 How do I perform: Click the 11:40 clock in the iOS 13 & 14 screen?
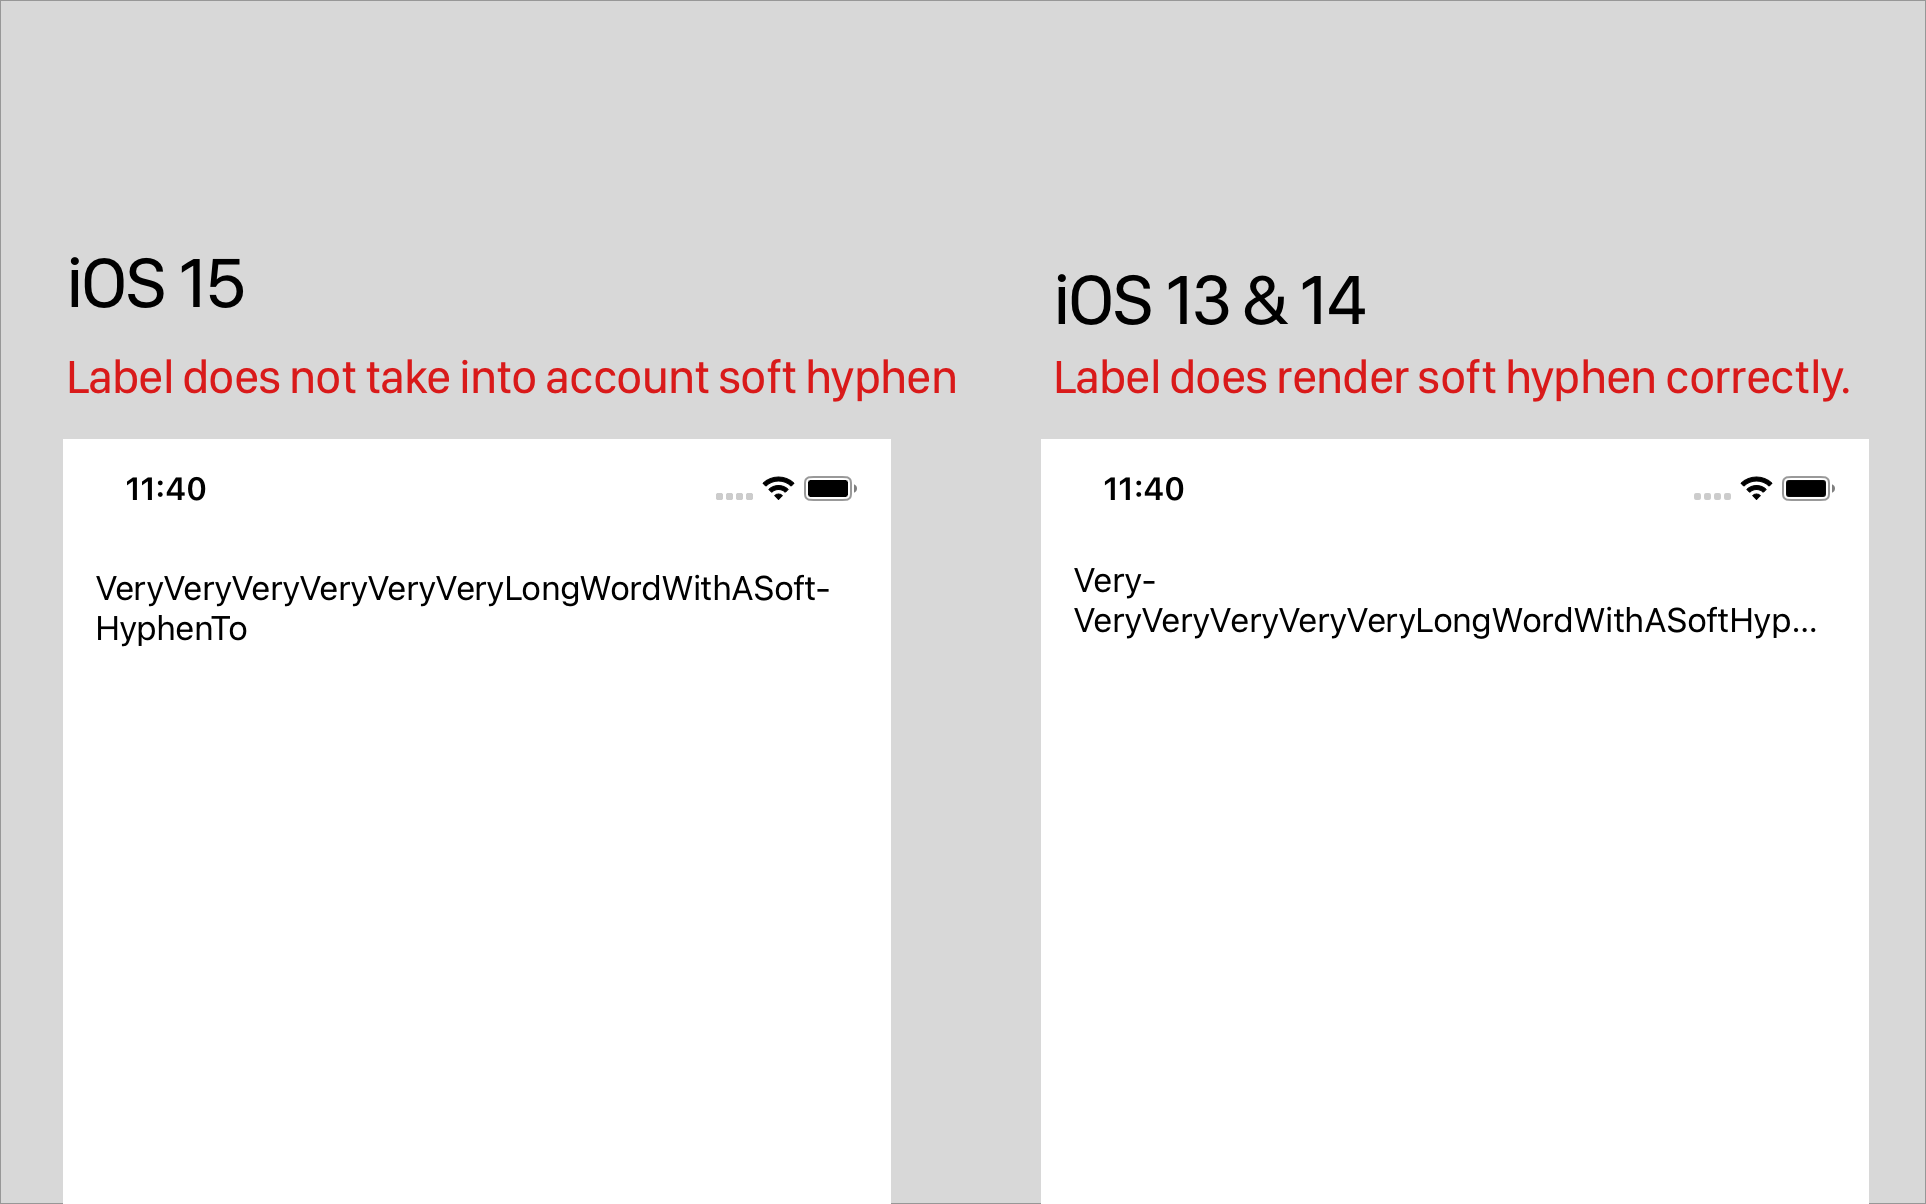coord(1144,489)
